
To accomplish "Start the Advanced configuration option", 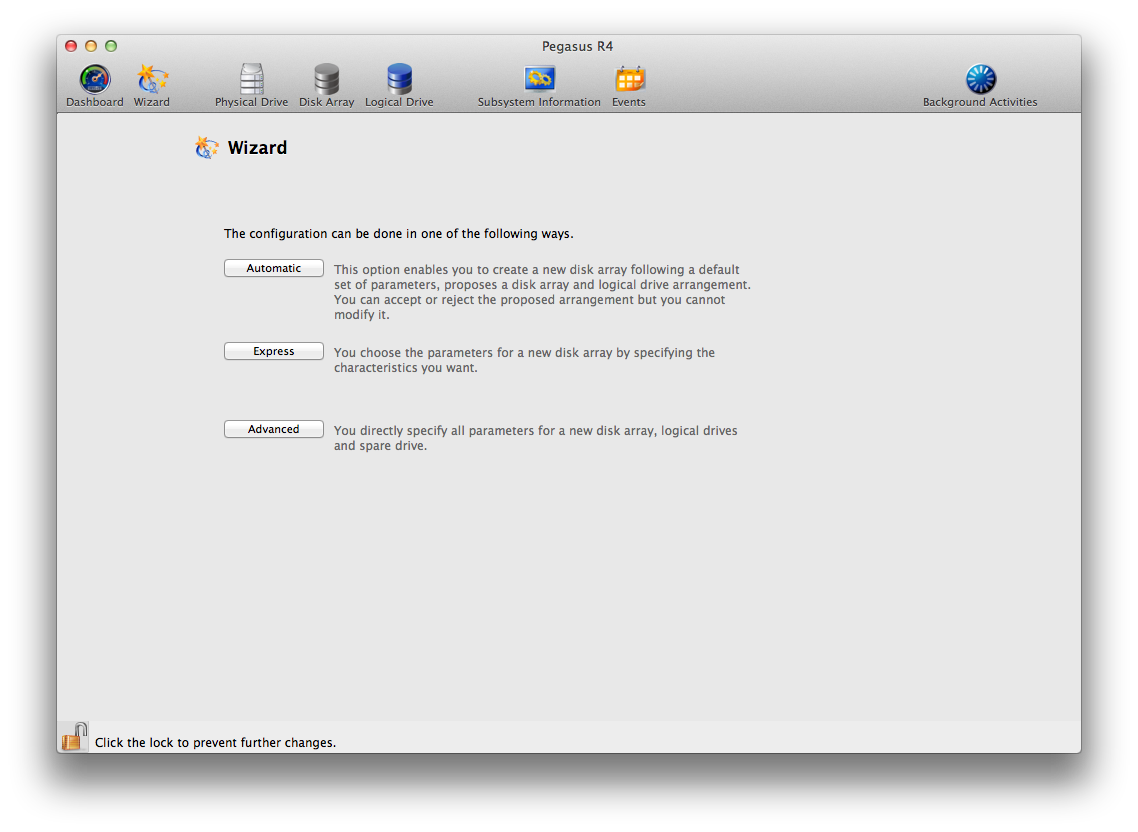I will coord(274,429).
